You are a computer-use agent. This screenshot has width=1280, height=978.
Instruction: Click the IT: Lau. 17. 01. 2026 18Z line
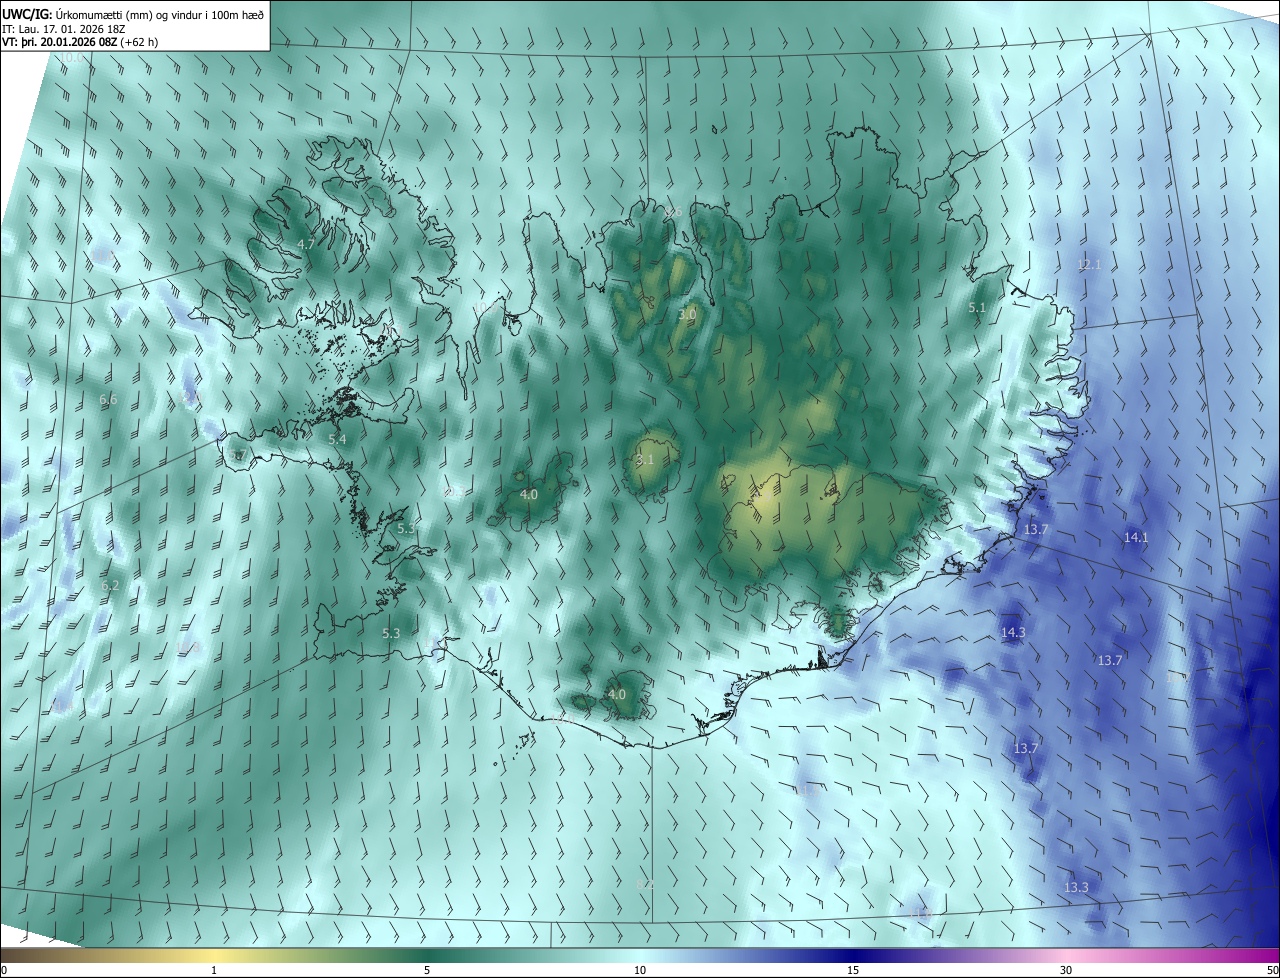coord(63,28)
